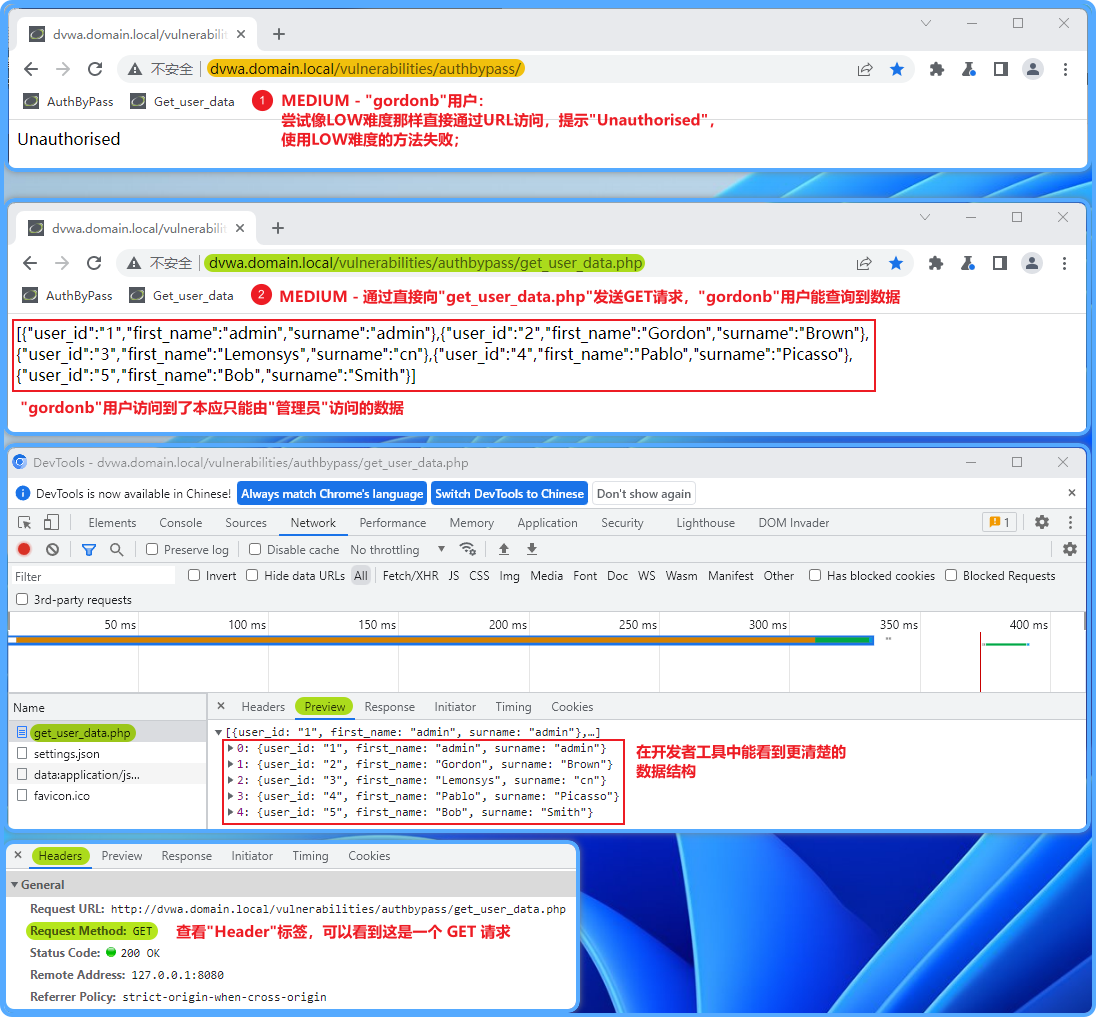Screen dimensions: 1096x1017
Task: Select the inspect element picker icon
Action: (24, 522)
